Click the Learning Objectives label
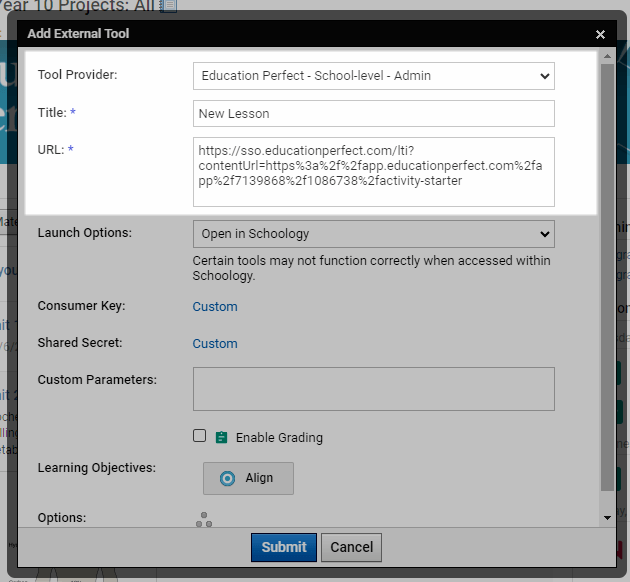The width and height of the screenshot is (630, 582). tap(97, 468)
